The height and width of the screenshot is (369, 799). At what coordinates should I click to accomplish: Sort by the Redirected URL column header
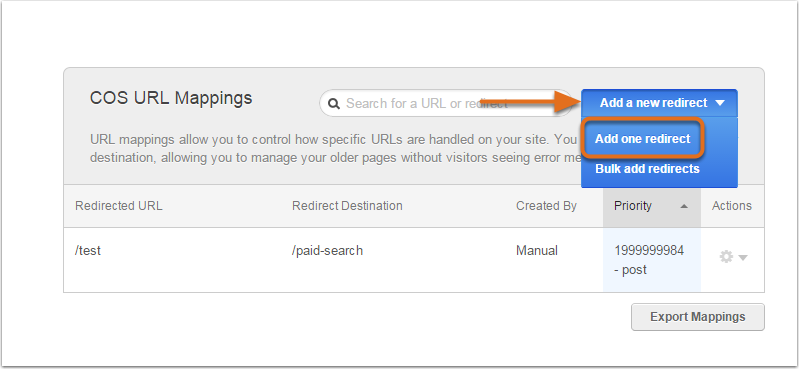[x=119, y=206]
